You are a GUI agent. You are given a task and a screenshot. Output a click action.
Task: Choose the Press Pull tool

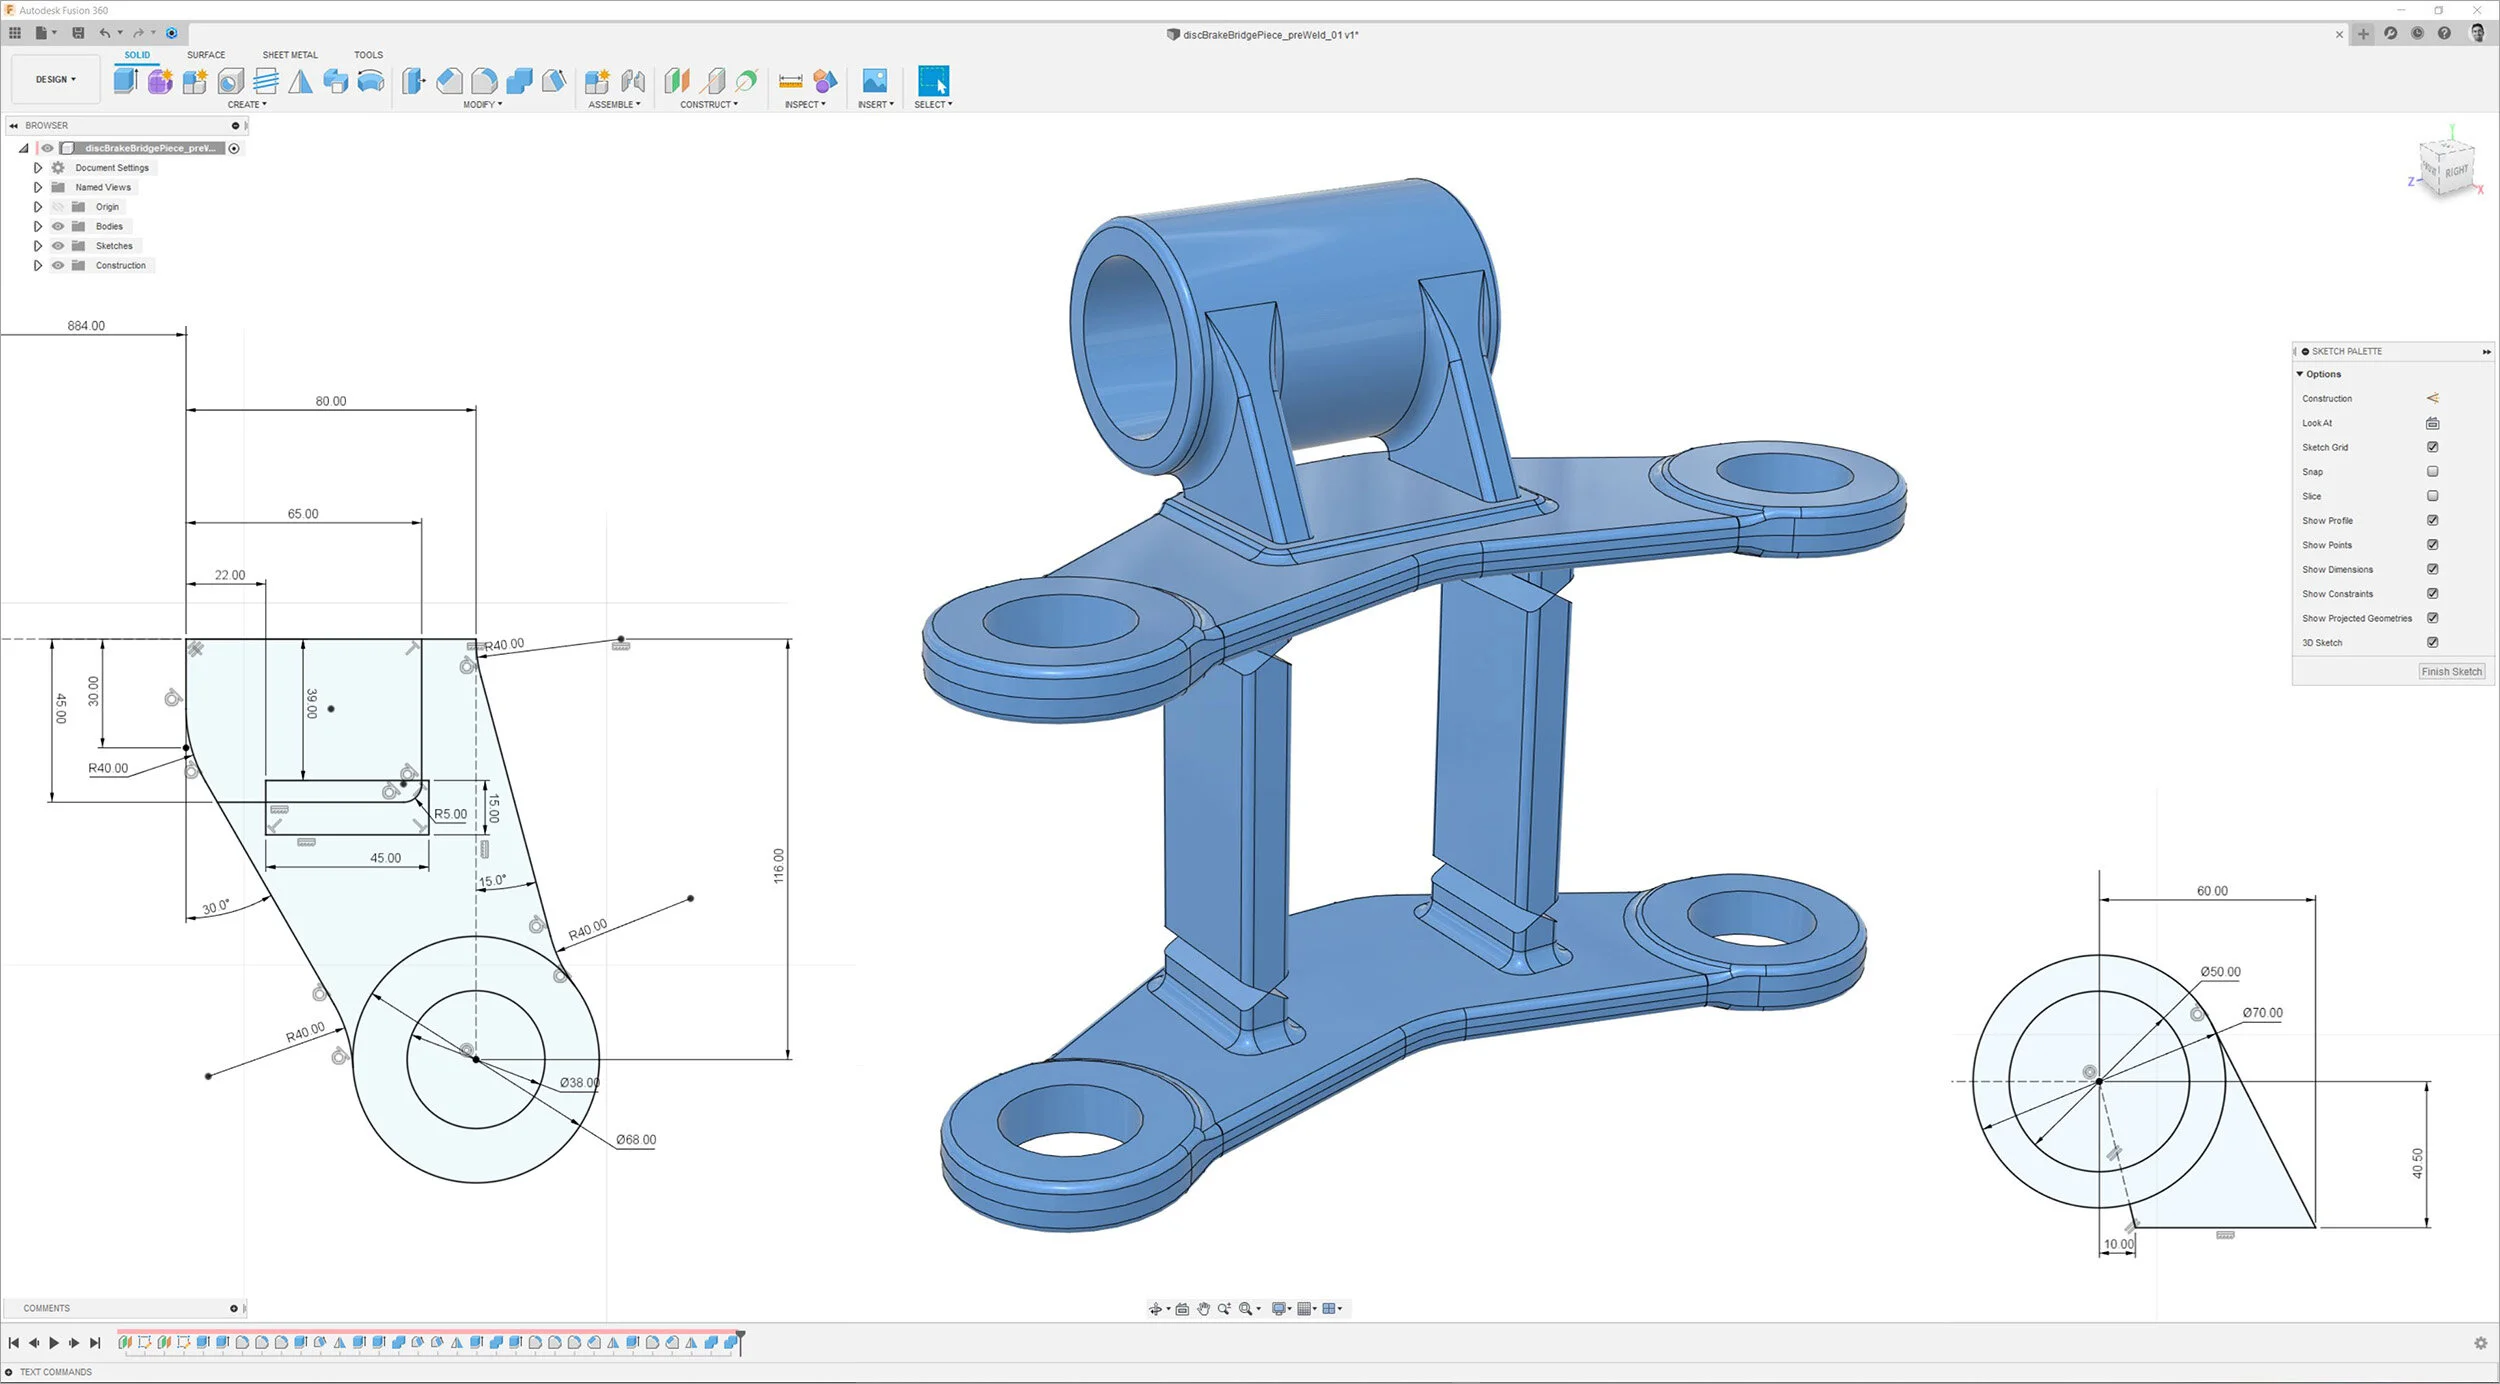tap(413, 81)
